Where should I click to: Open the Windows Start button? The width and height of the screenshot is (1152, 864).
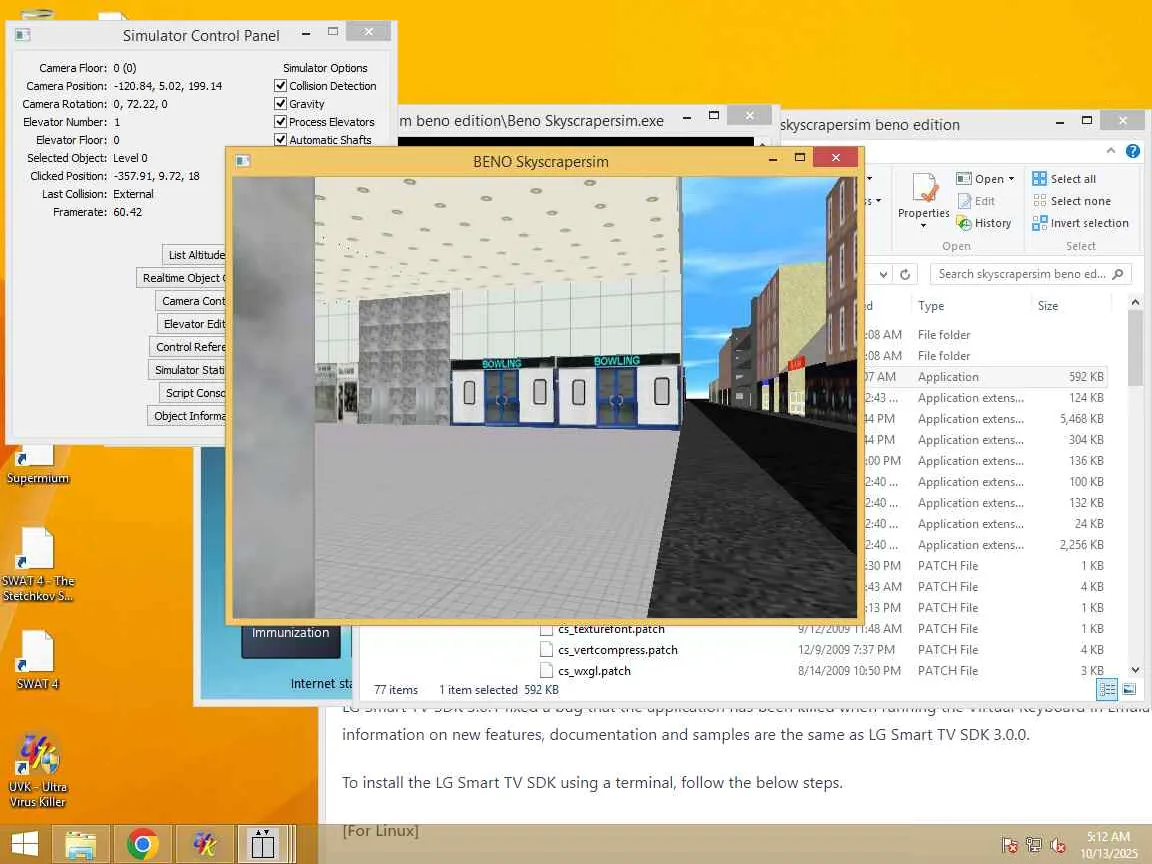tap(25, 844)
